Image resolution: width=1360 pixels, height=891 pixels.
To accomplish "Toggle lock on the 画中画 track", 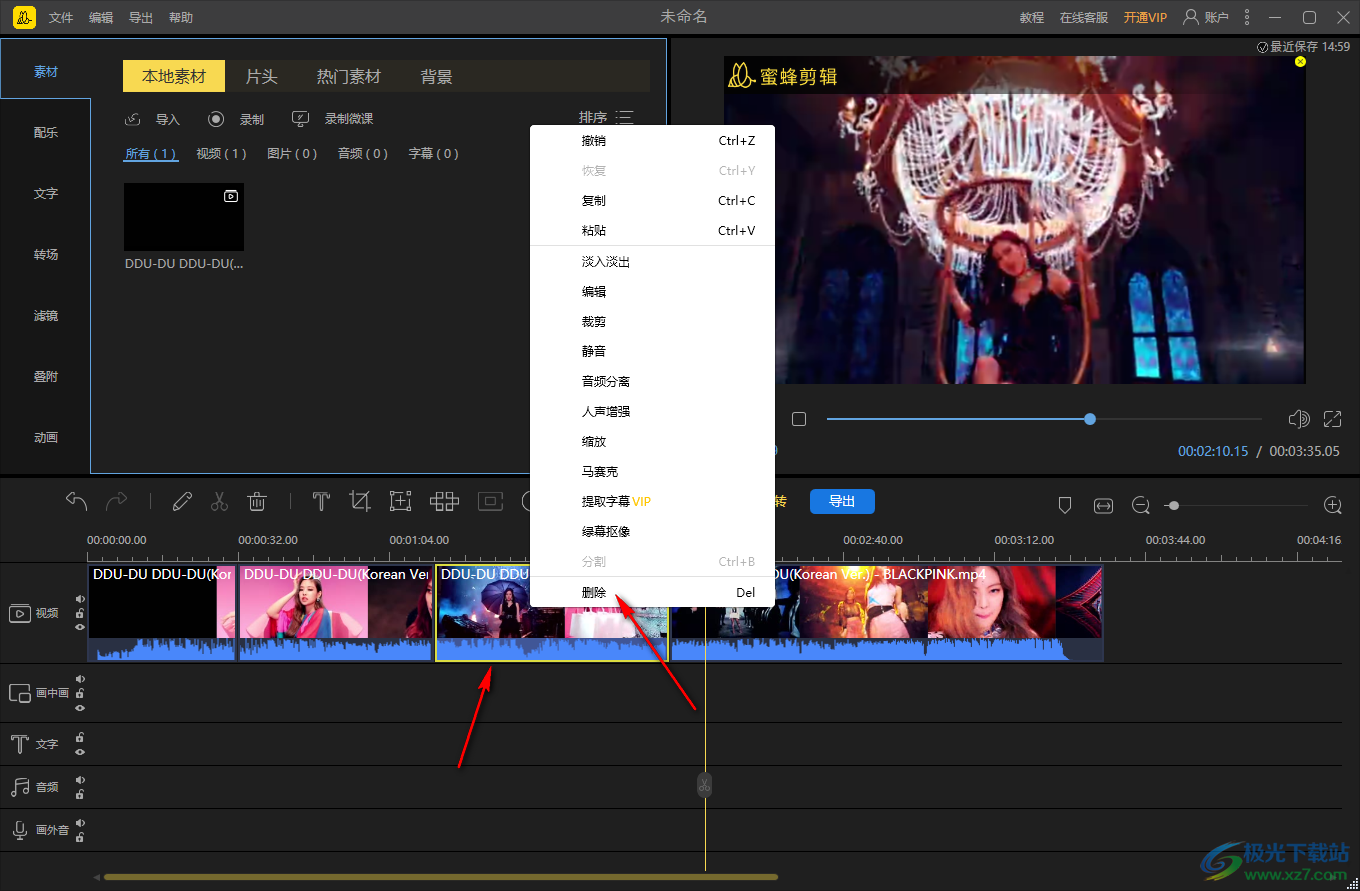I will pyautogui.click(x=80, y=693).
